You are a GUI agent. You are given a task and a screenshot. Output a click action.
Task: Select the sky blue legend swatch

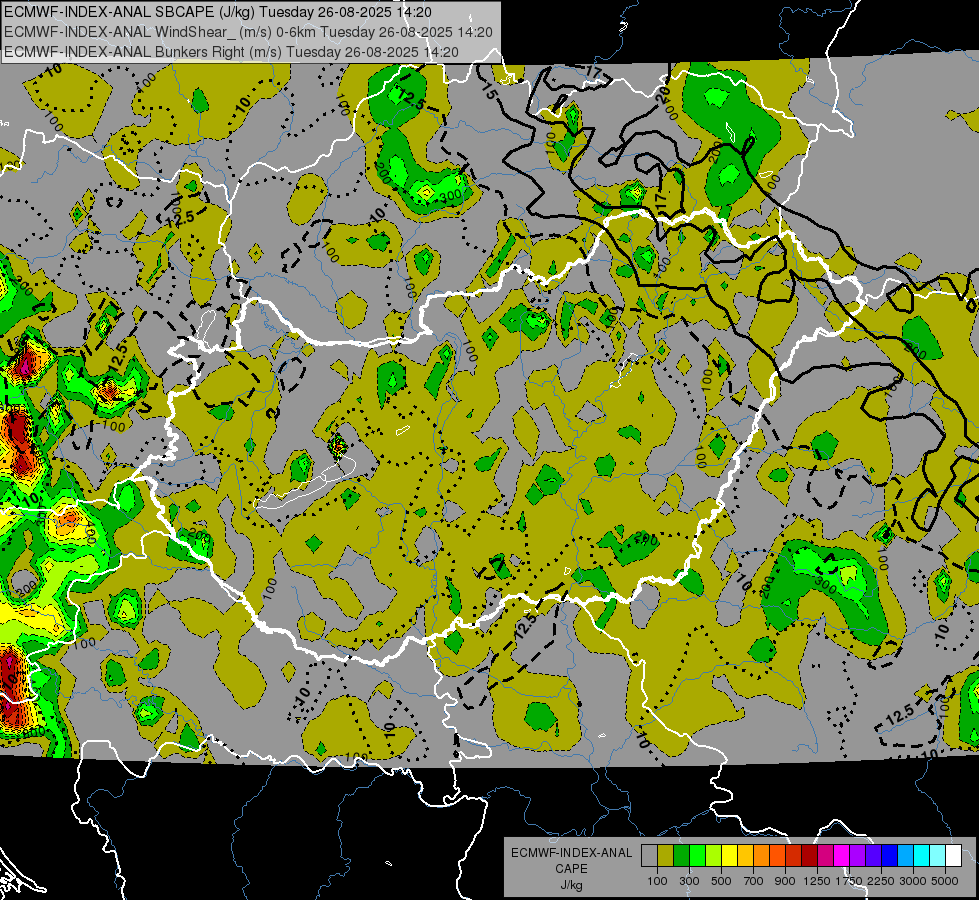[x=905, y=856]
